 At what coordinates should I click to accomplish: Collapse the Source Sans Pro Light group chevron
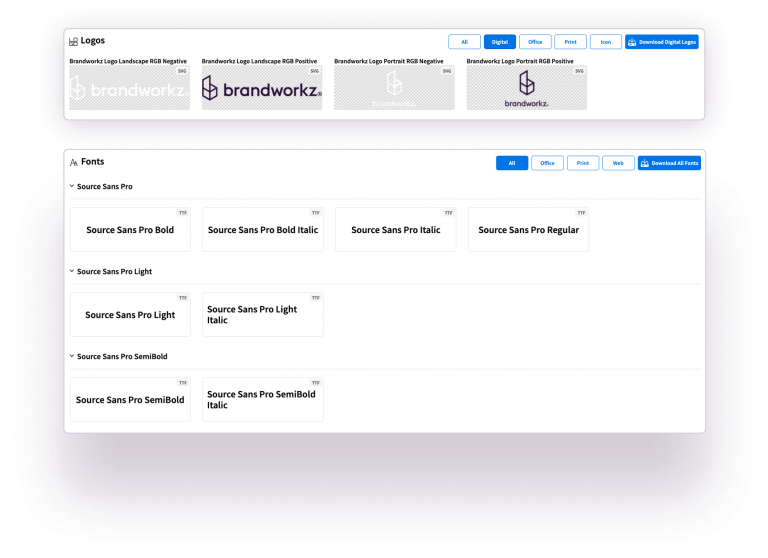[x=72, y=271]
